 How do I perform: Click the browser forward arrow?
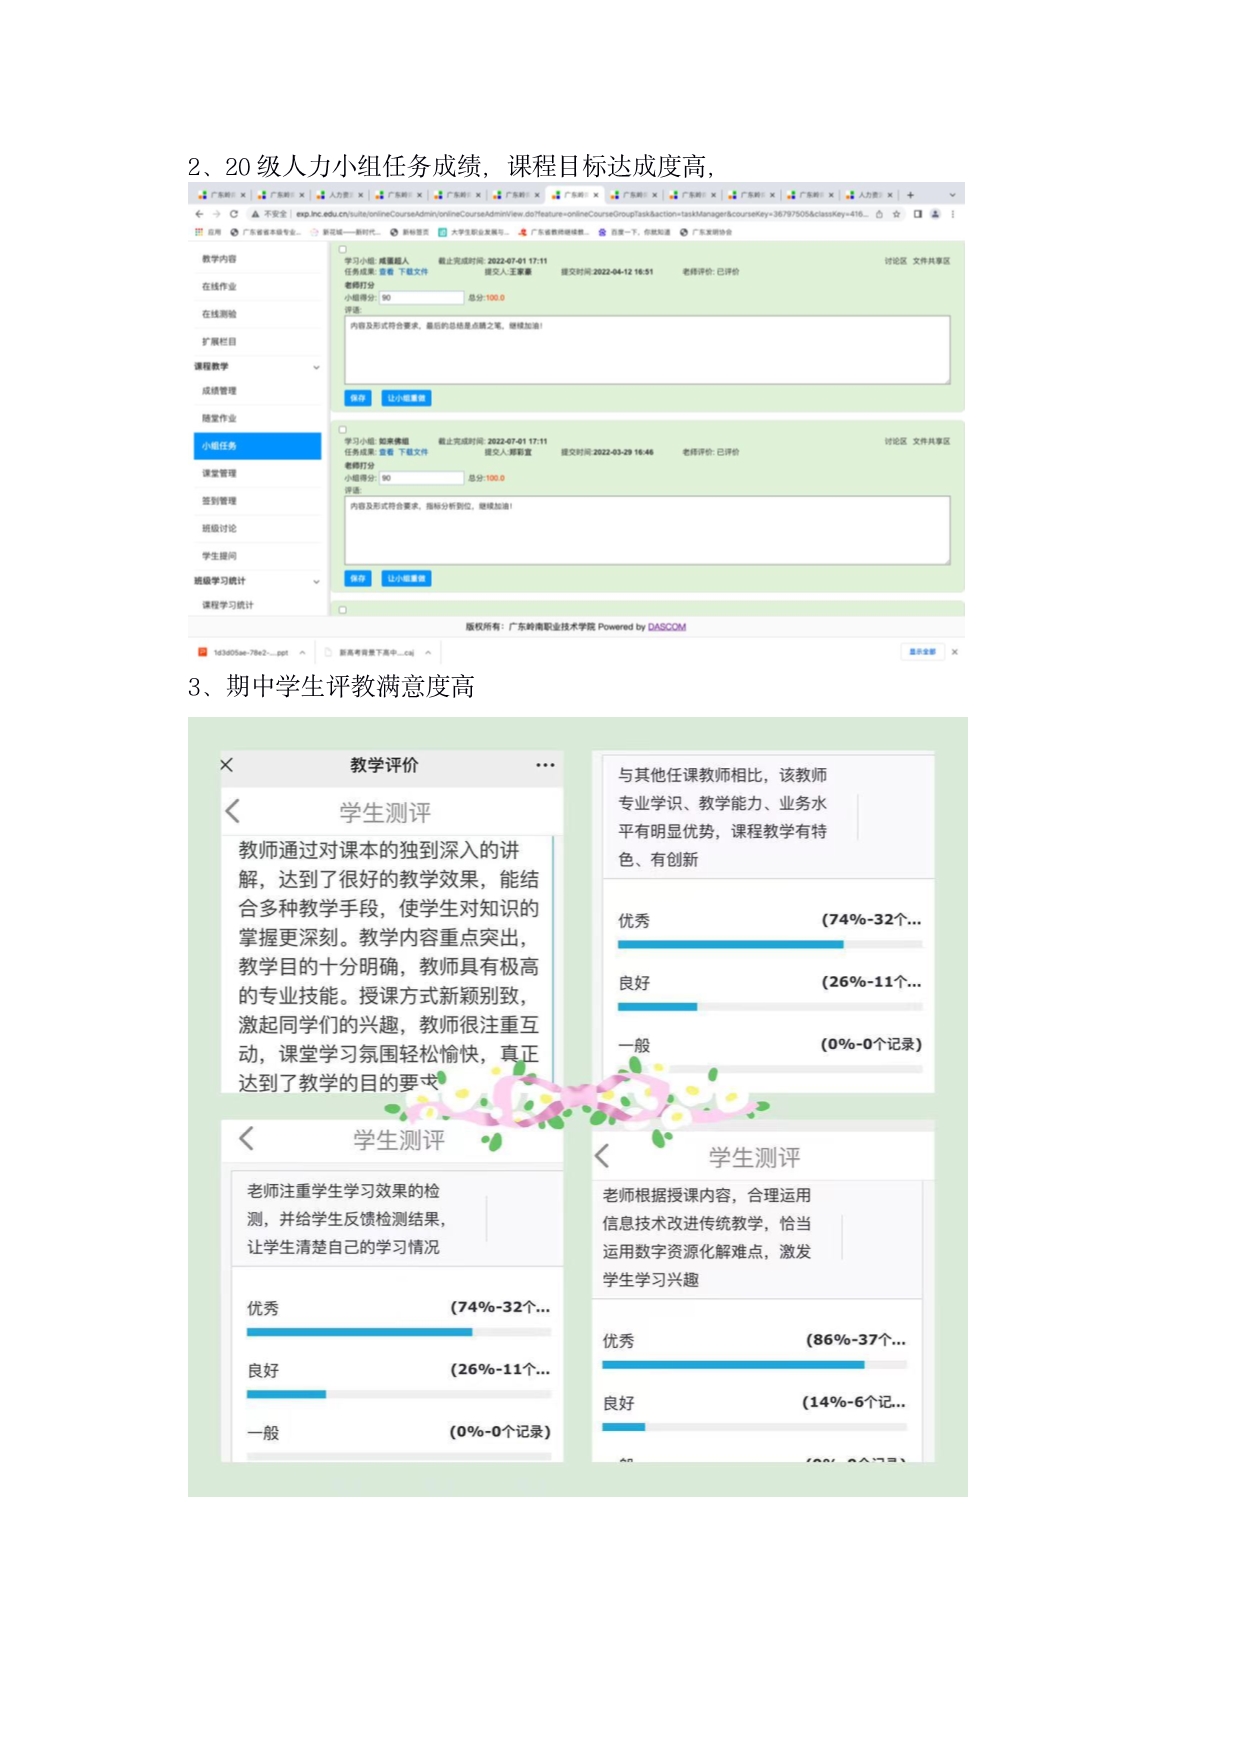[216, 214]
